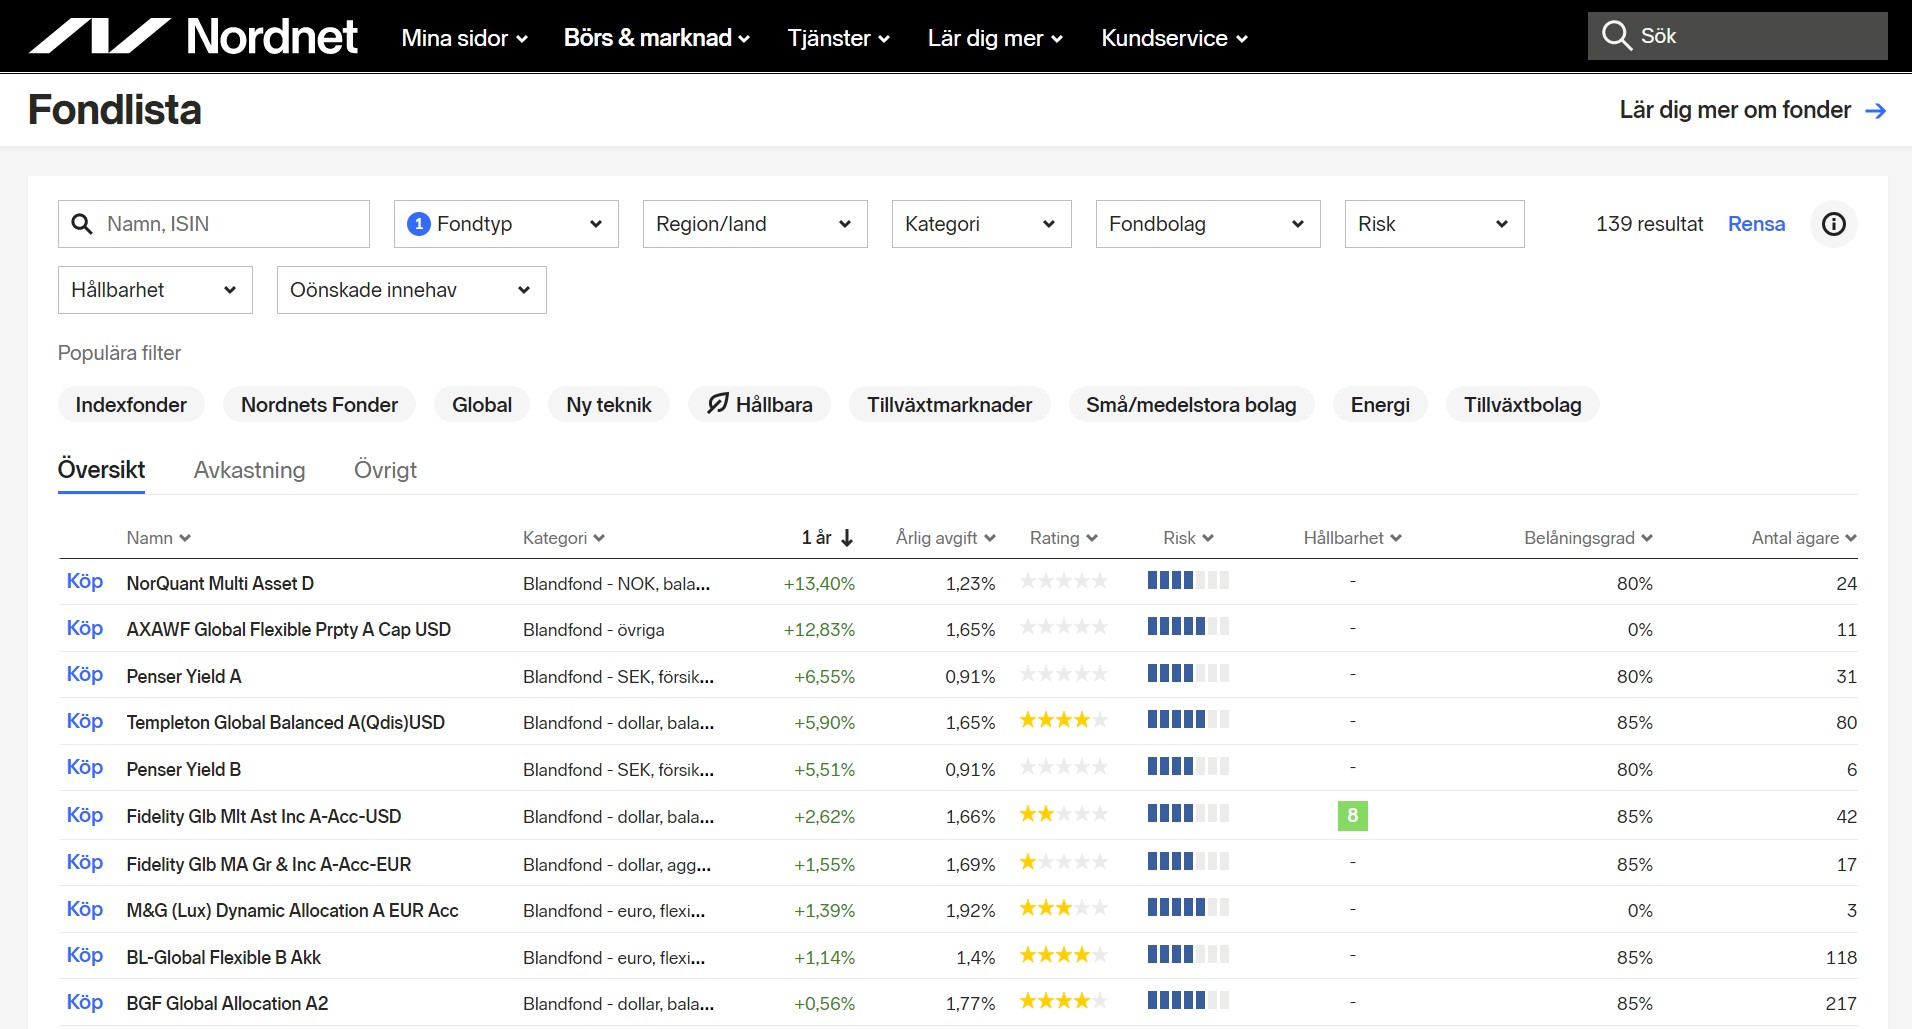The width and height of the screenshot is (1912, 1029).
Task: Open Fidelity Glb MA Gr & Inc A-Acc-EUR
Action: [268, 864]
